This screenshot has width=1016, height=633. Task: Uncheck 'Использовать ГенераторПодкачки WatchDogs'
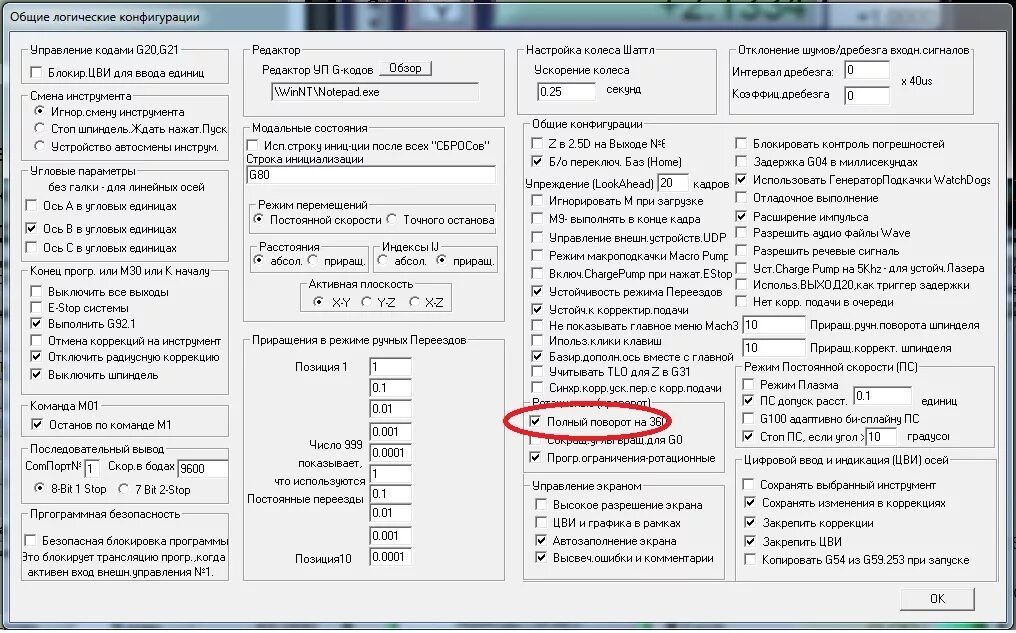tap(741, 180)
